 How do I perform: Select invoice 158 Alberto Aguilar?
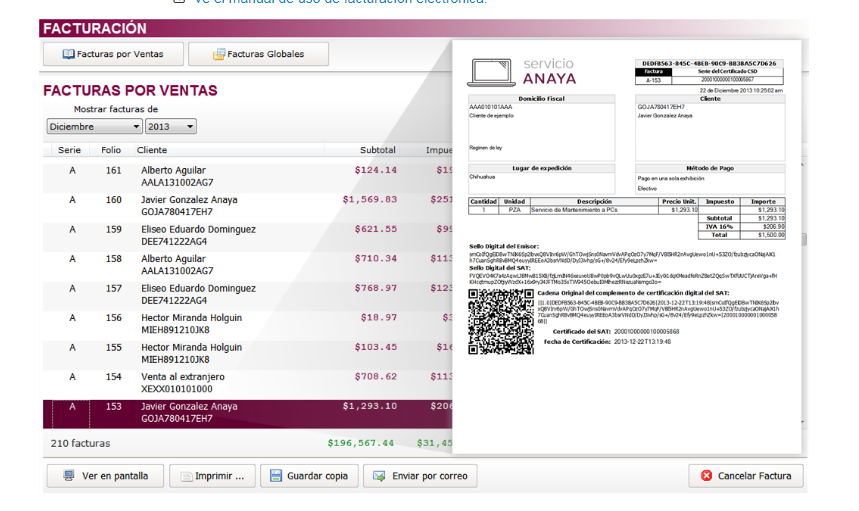pyautogui.click(x=248, y=265)
